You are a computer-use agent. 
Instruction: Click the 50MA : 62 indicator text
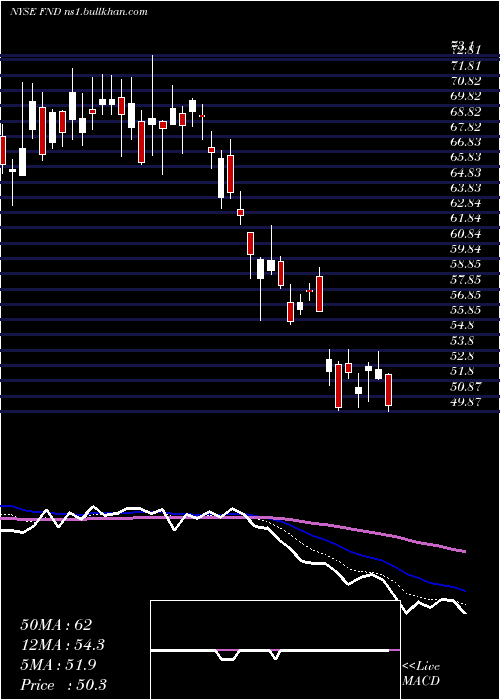pos(56,625)
